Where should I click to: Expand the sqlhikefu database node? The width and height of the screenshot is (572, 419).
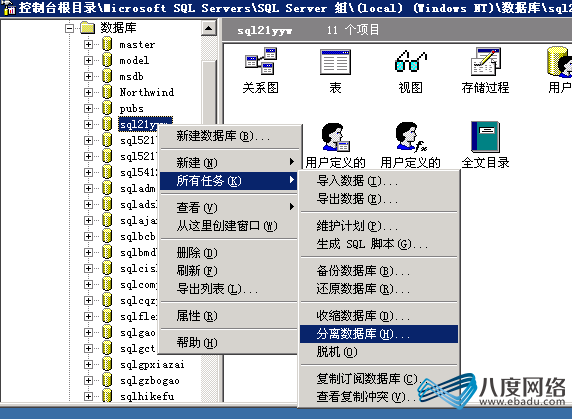click(88, 396)
